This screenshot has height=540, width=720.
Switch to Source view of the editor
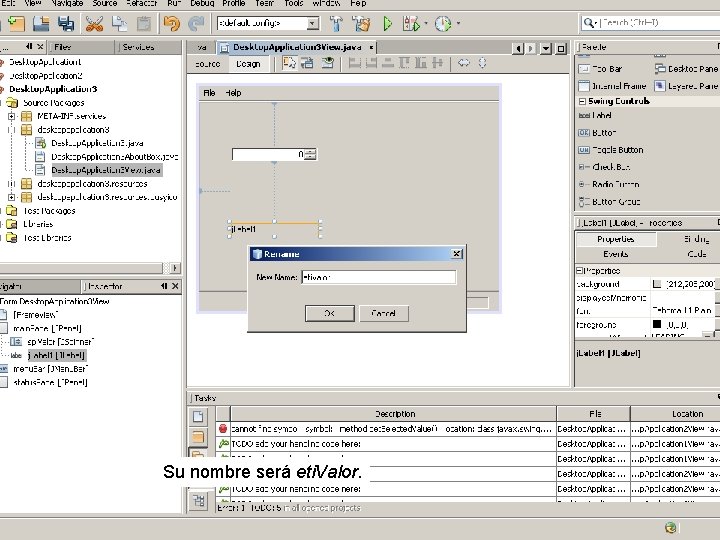(x=208, y=64)
